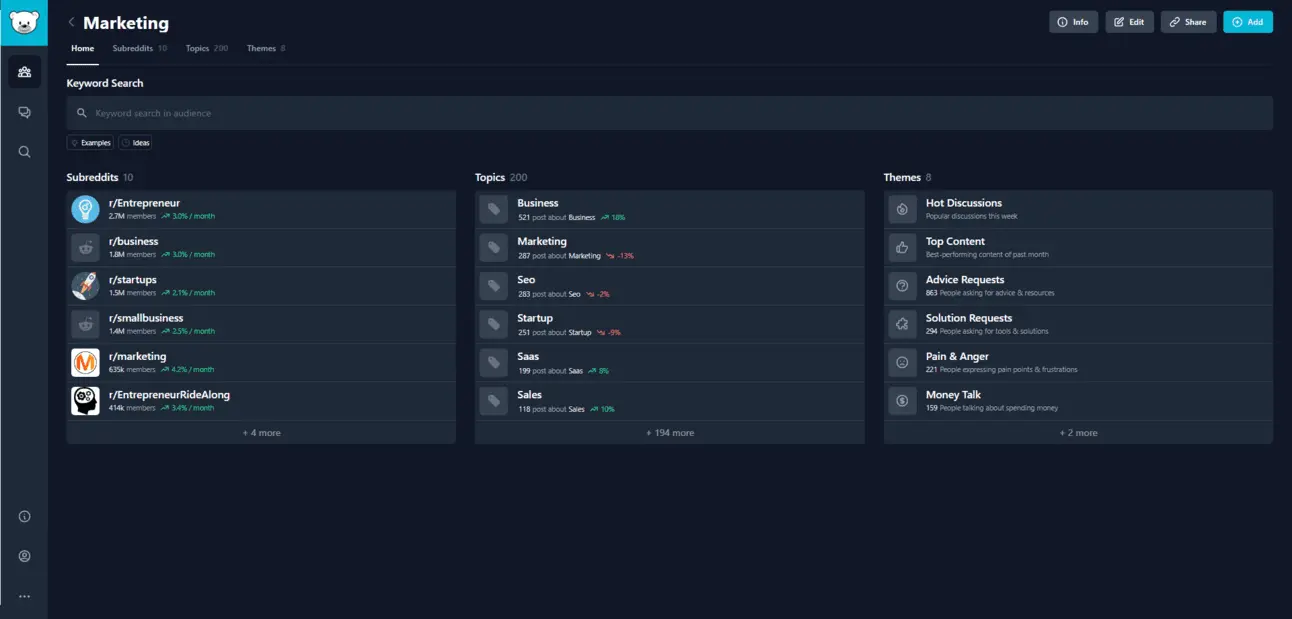Image resolution: width=1292 pixels, height=619 pixels.
Task: Click the r/business Reddit avatar icon
Action: [x=85, y=247]
